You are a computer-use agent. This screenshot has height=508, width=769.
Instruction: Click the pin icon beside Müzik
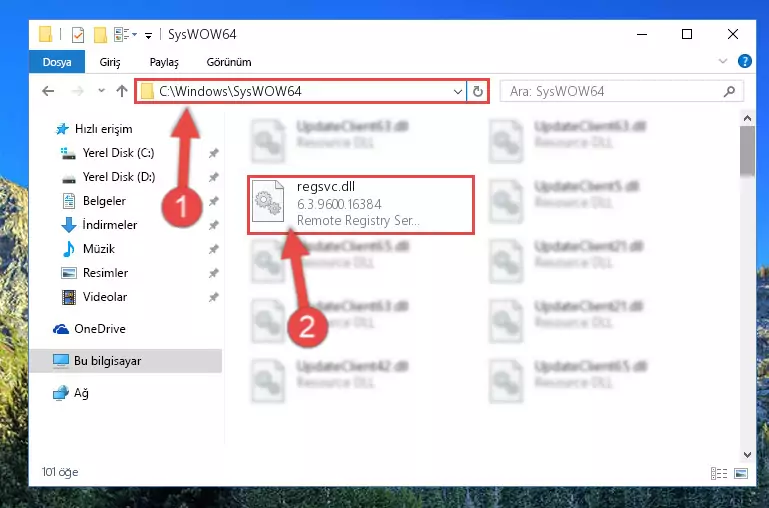[x=213, y=250]
